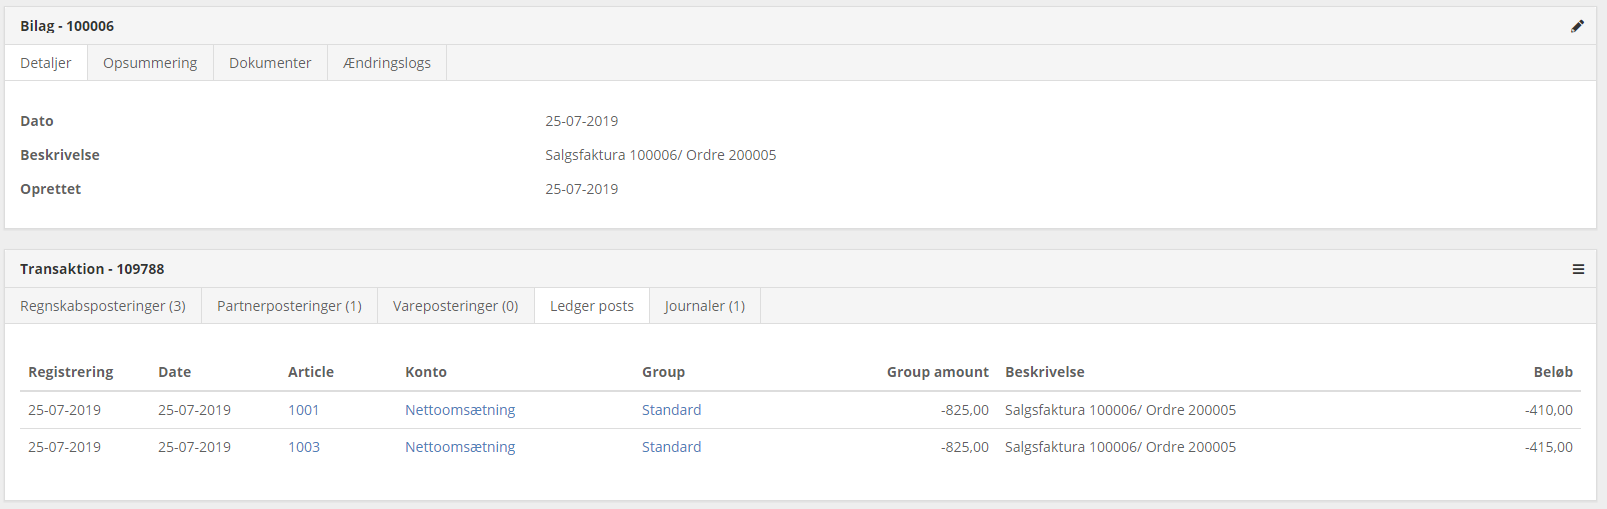Switch to Vareposteringer (0) tab
The width and height of the screenshot is (1607, 509).
point(455,306)
